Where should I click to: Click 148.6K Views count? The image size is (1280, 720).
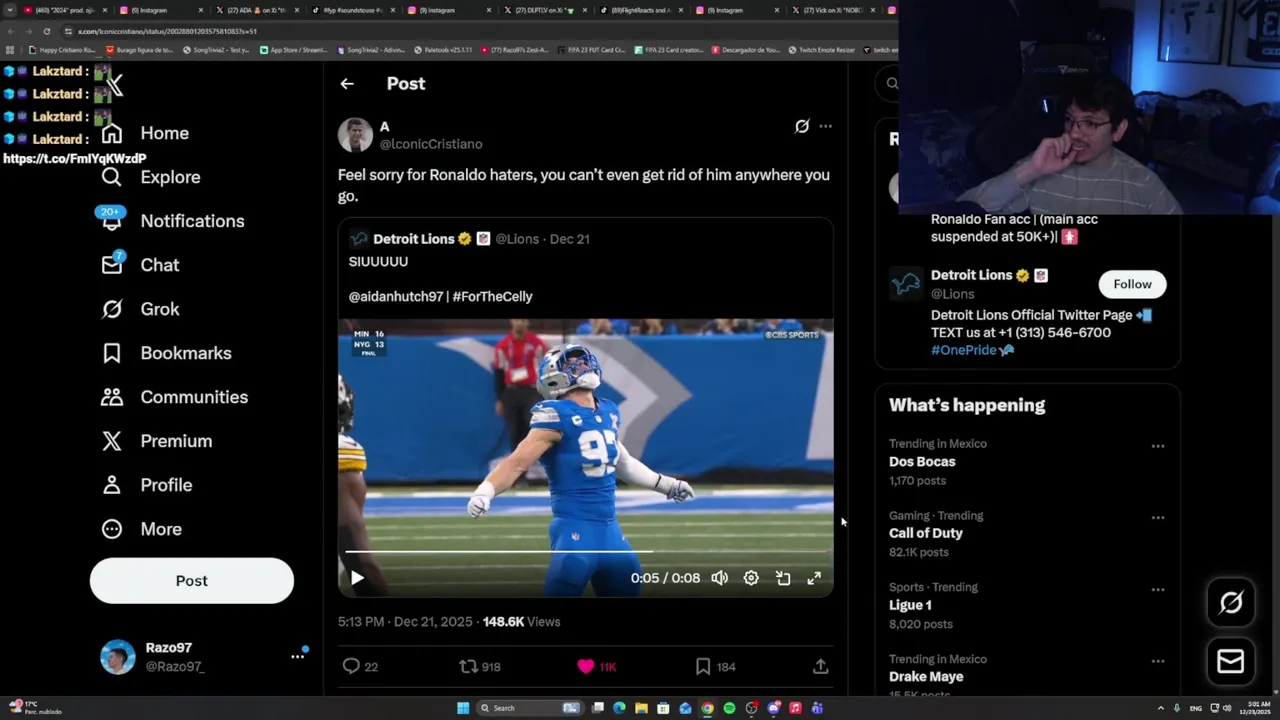[x=521, y=622]
